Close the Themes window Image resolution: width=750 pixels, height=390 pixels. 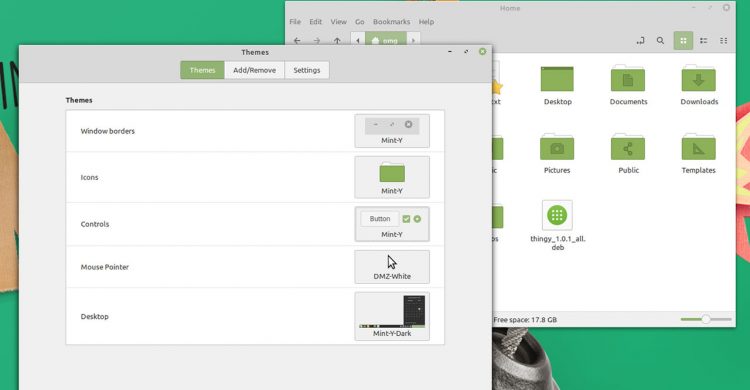[x=482, y=51]
